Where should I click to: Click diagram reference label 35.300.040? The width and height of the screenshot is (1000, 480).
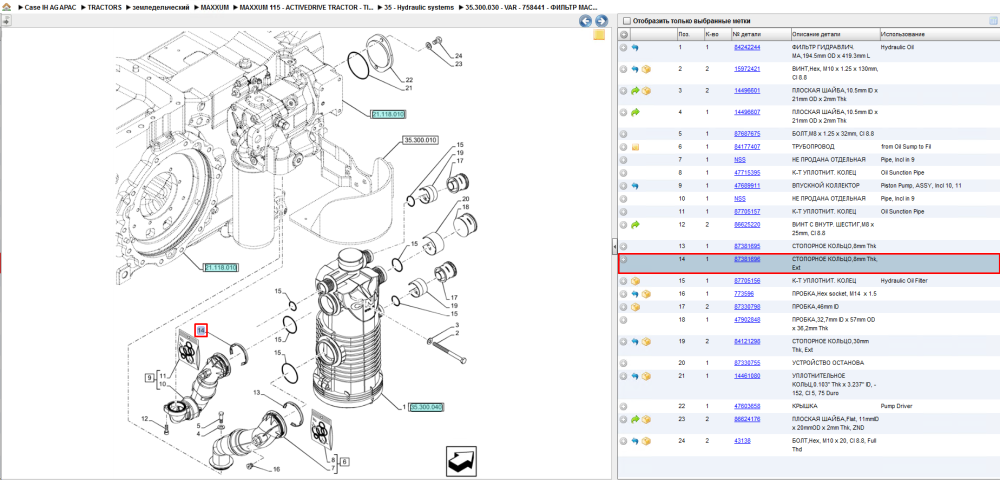426,407
